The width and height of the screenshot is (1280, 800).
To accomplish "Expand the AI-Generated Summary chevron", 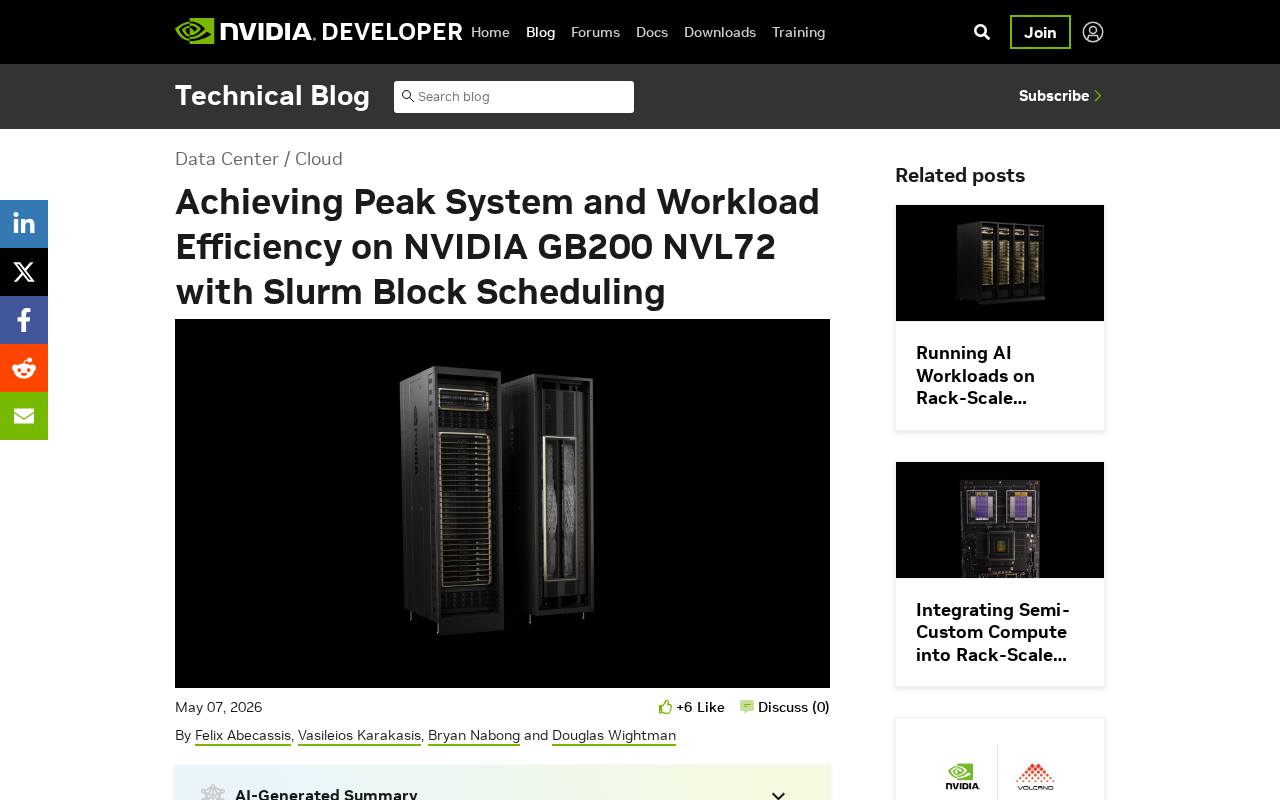I will pos(778,795).
